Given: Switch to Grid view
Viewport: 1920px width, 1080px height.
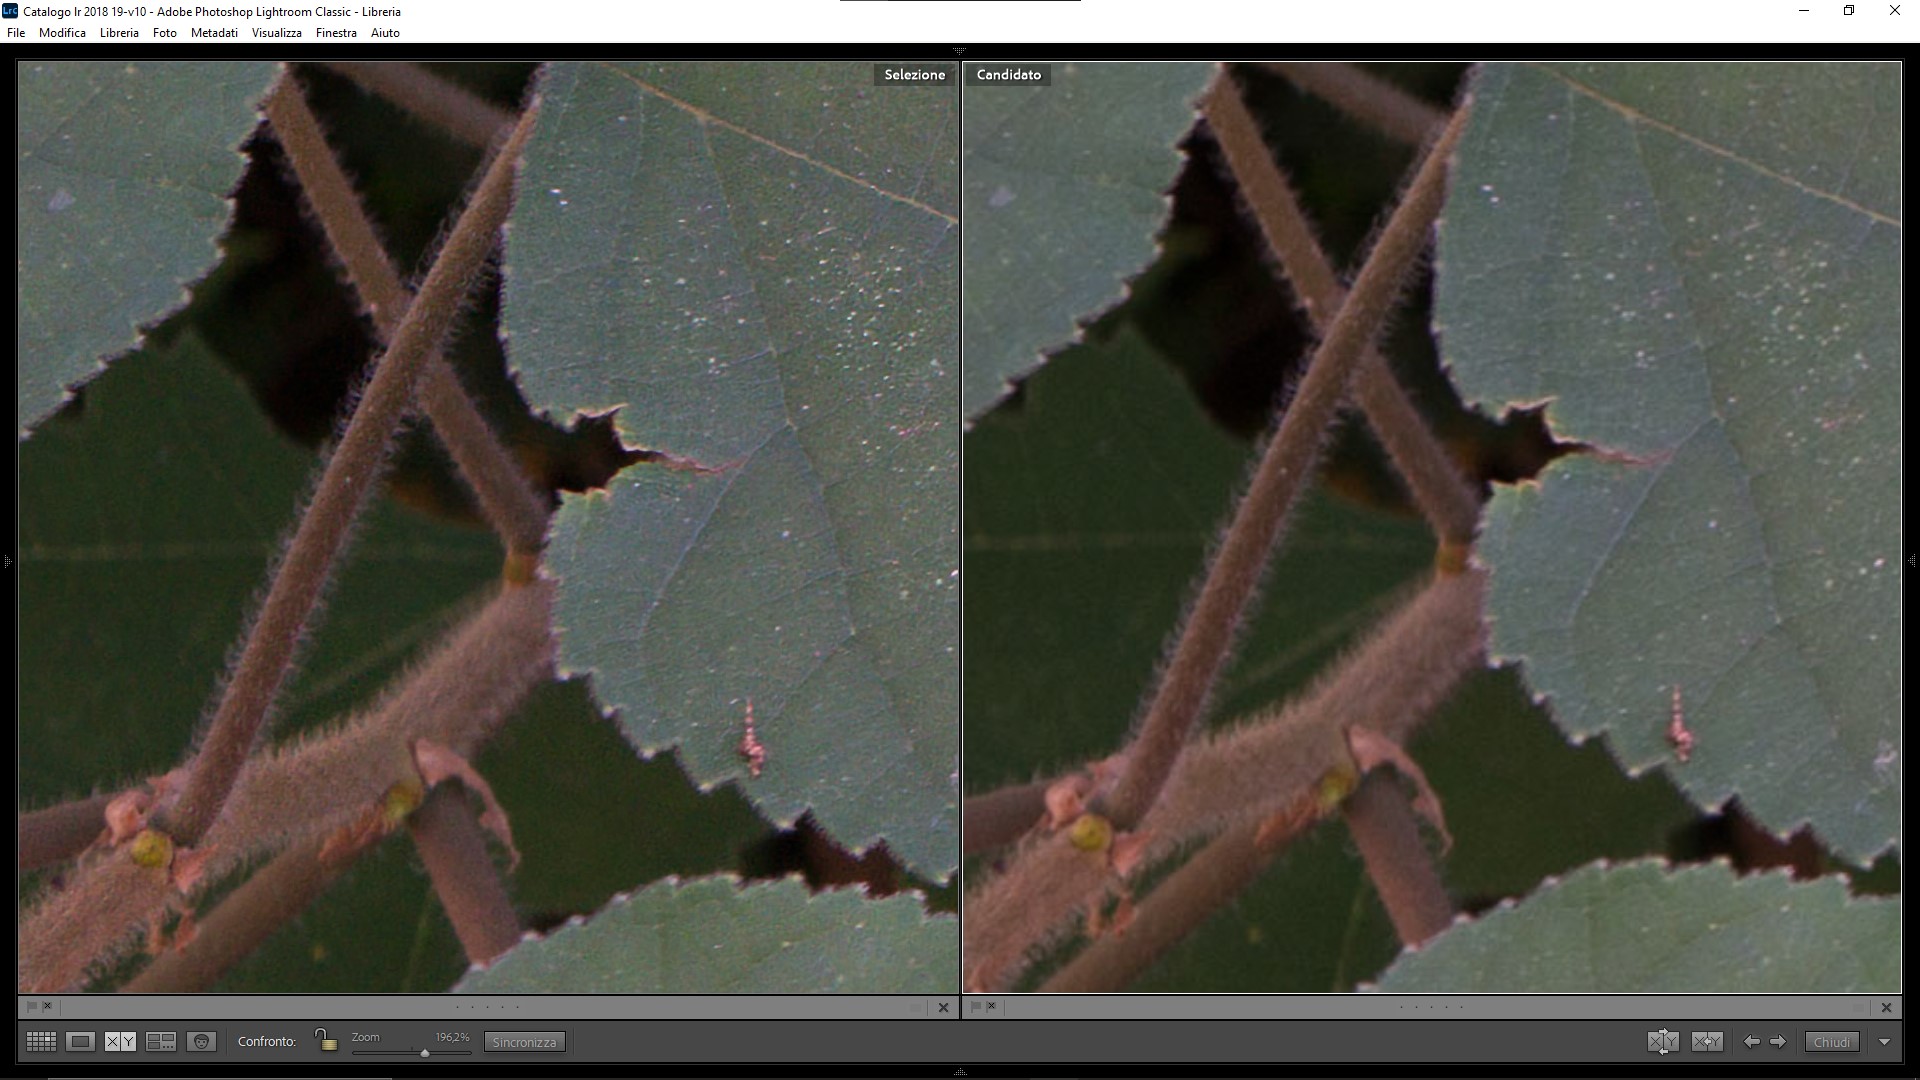Looking at the screenshot, I should 41,1042.
